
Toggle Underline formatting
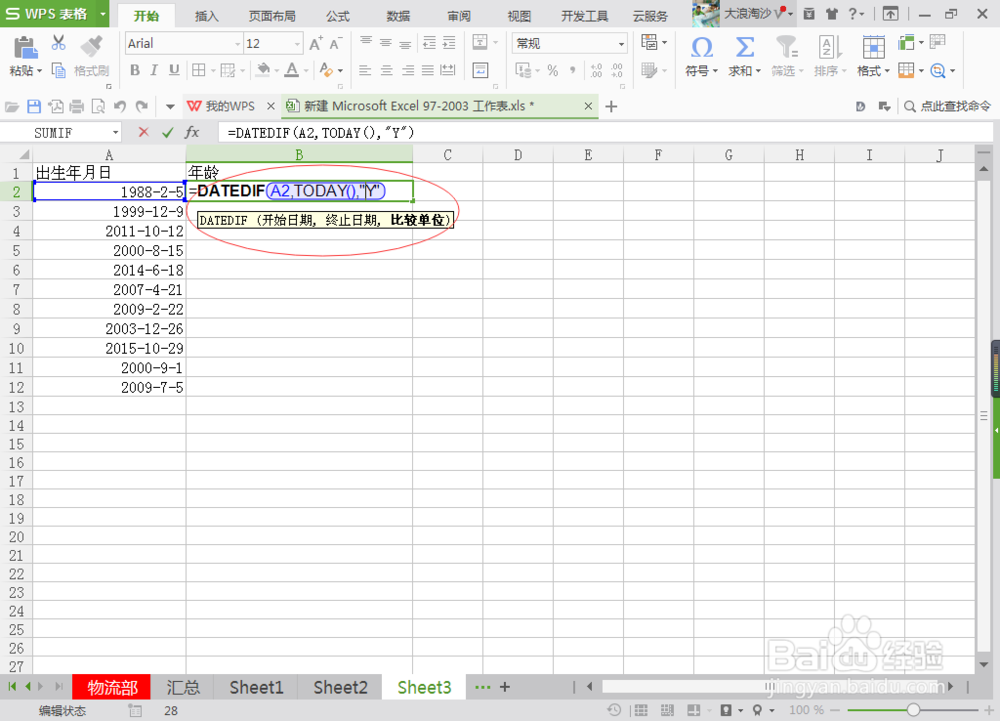[173, 70]
